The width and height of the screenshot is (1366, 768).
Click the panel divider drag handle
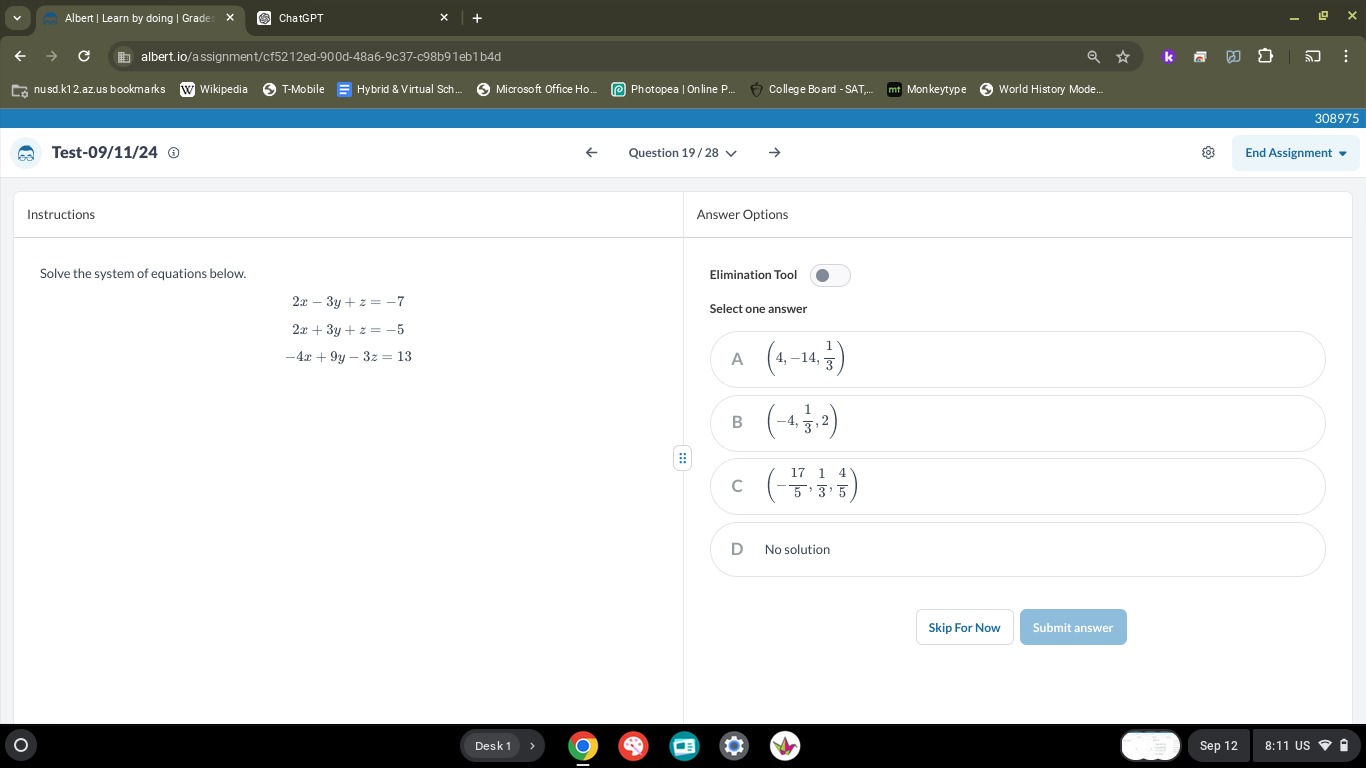click(683, 458)
